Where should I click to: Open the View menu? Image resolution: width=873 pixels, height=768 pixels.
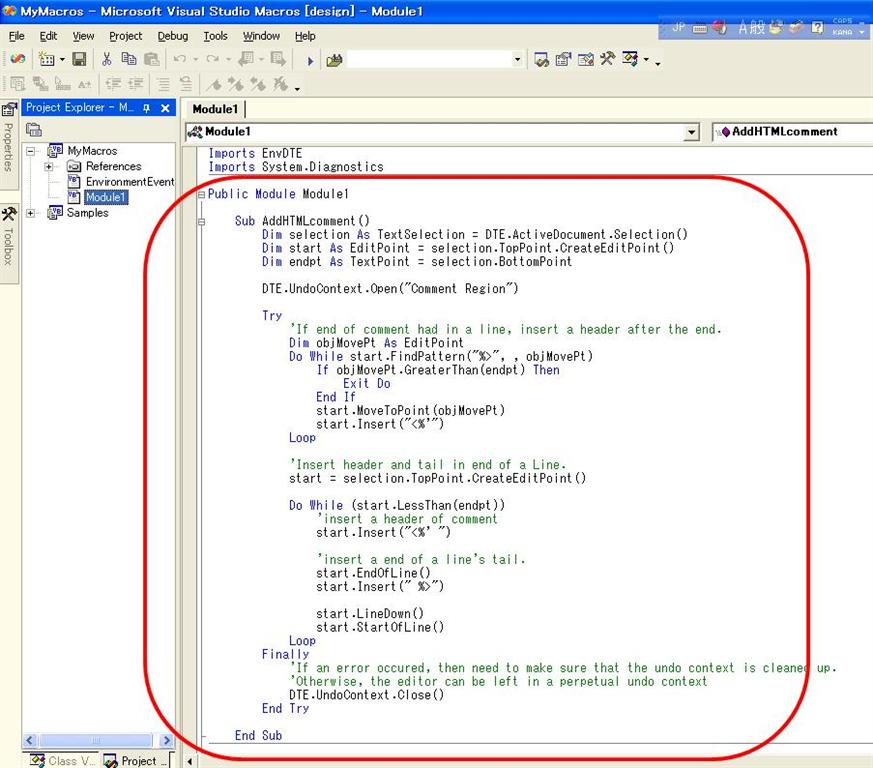pyautogui.click(x=83, y=36)
